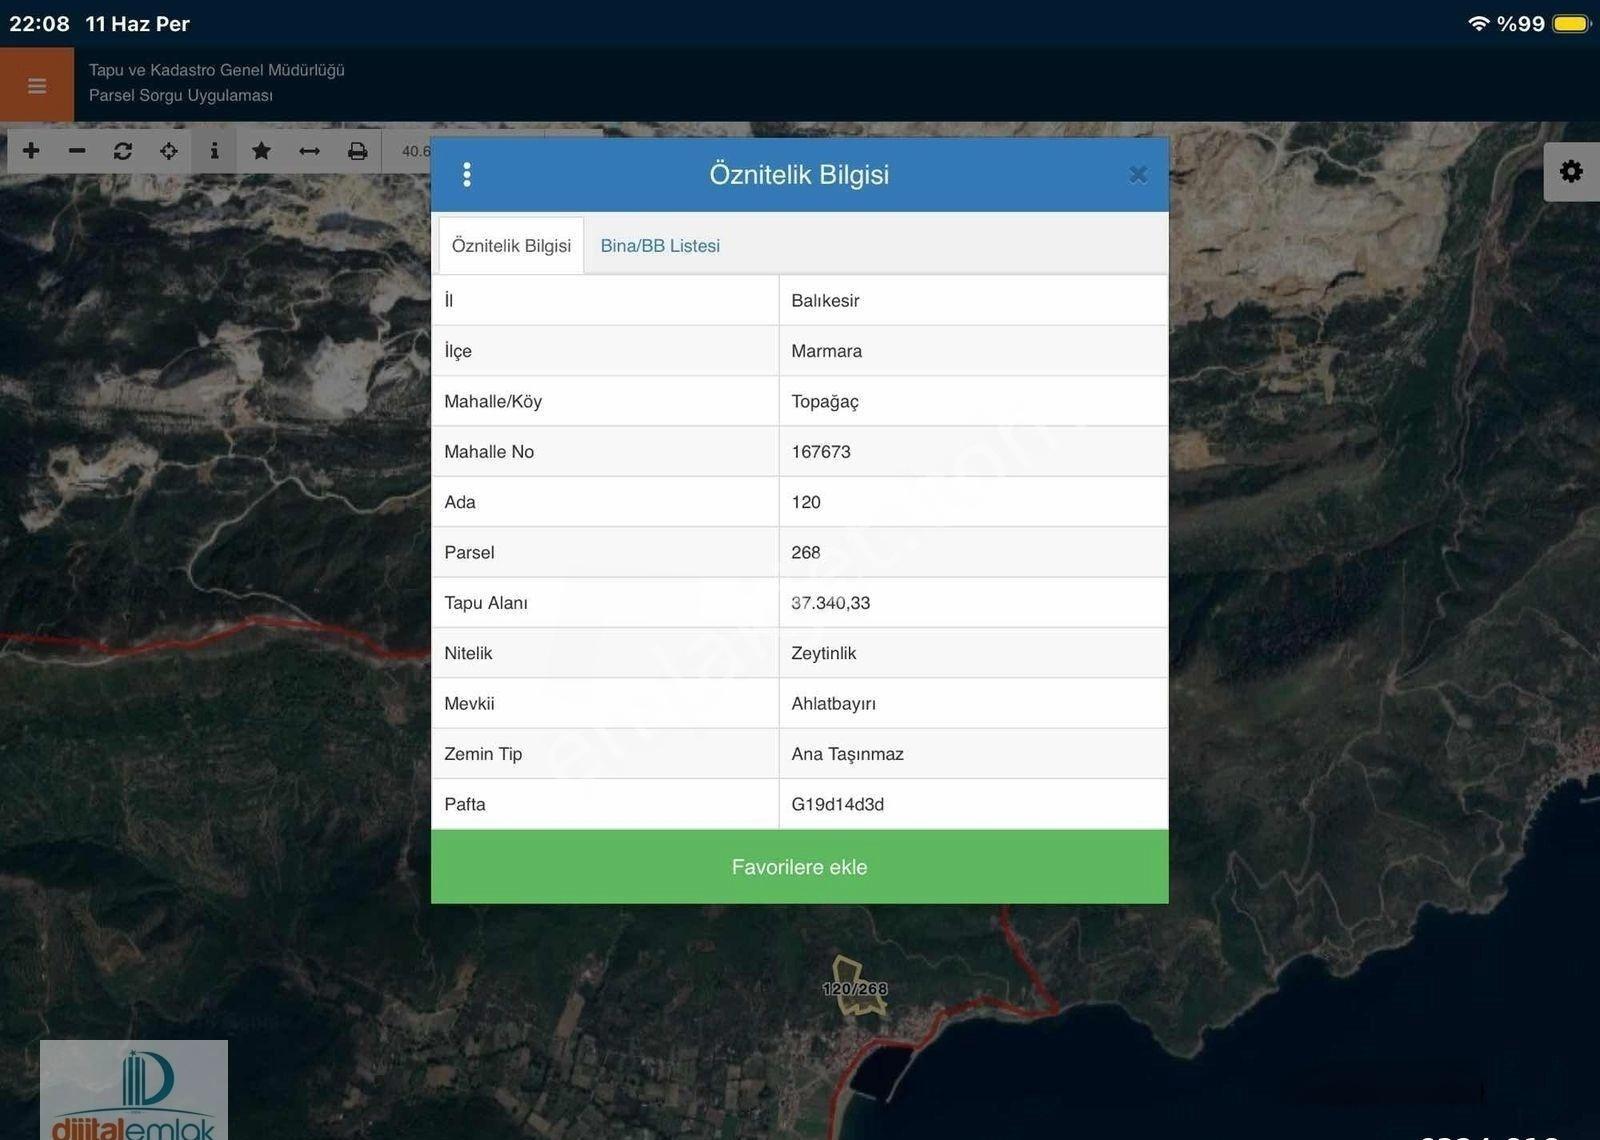This screenshot has width=1600, height=1140.
Task: Click the dijitalemlak logo thumbnail
Action: (x=134, y=1090)
